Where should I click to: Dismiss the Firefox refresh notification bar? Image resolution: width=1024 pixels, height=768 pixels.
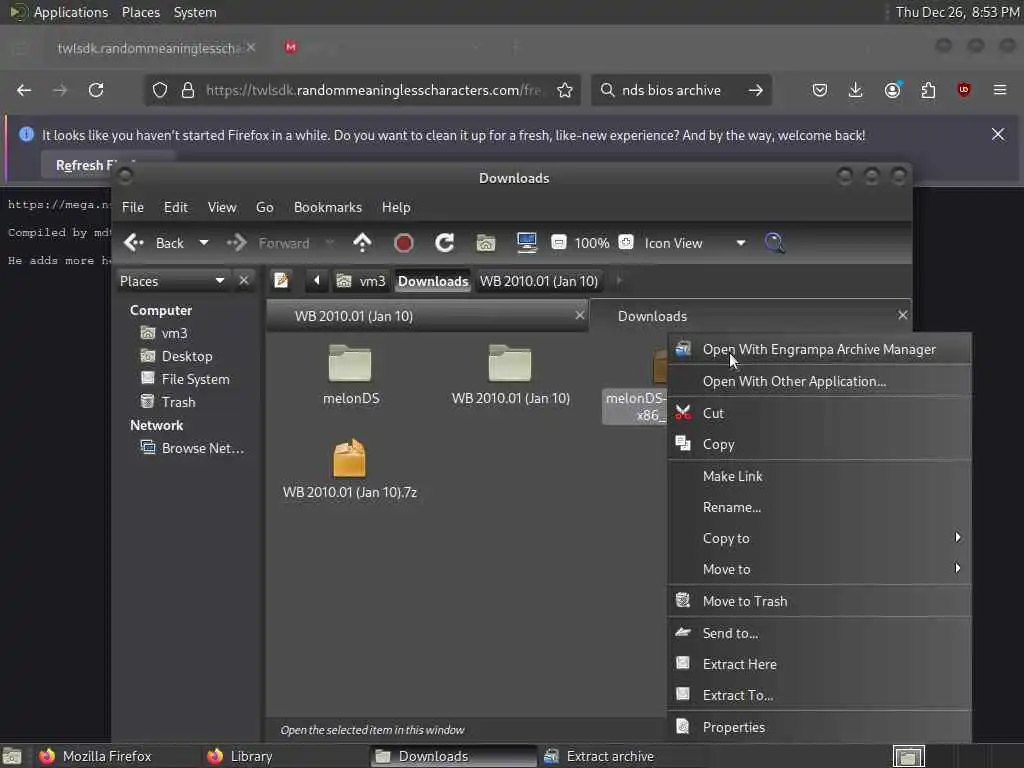998,135
